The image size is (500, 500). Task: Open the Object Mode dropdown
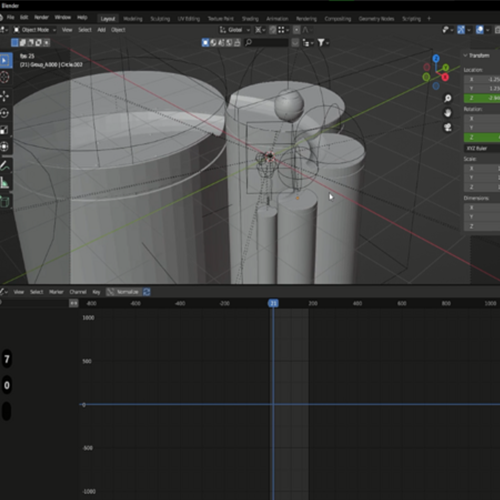coord(35,30)
